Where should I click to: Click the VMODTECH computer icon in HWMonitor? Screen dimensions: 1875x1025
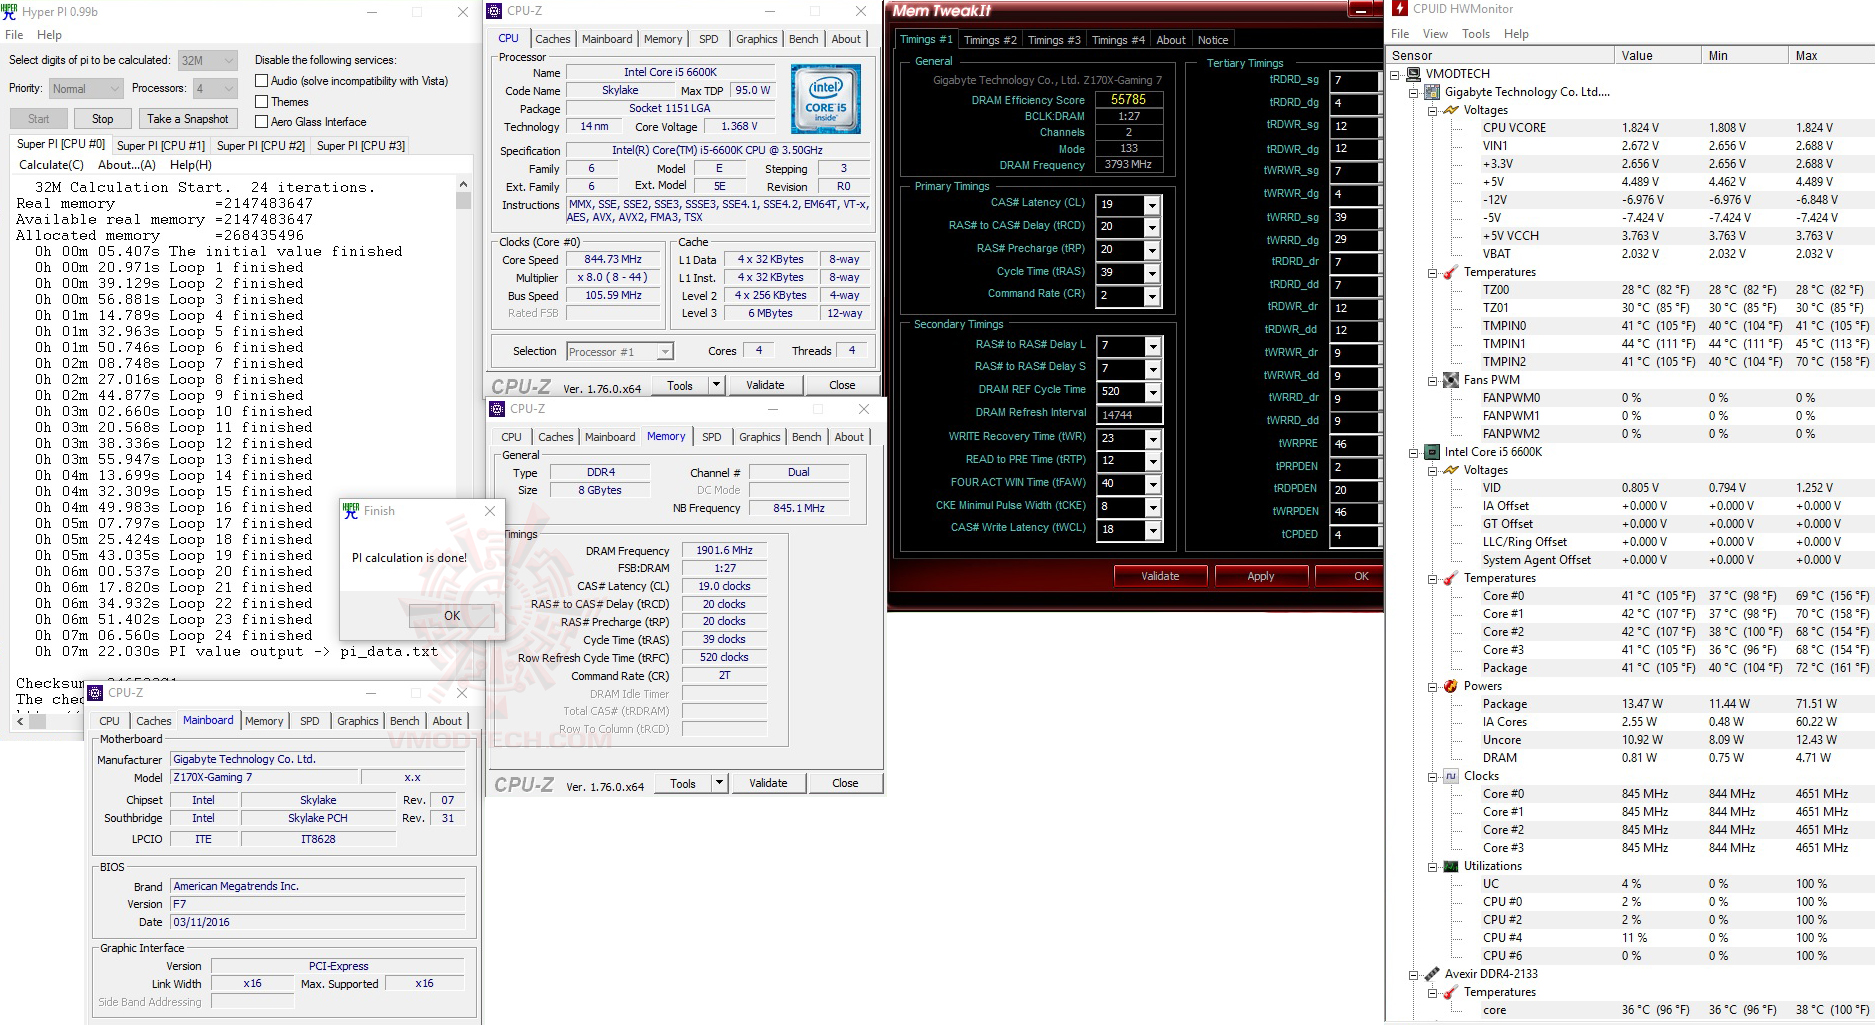pos(1413,74)
